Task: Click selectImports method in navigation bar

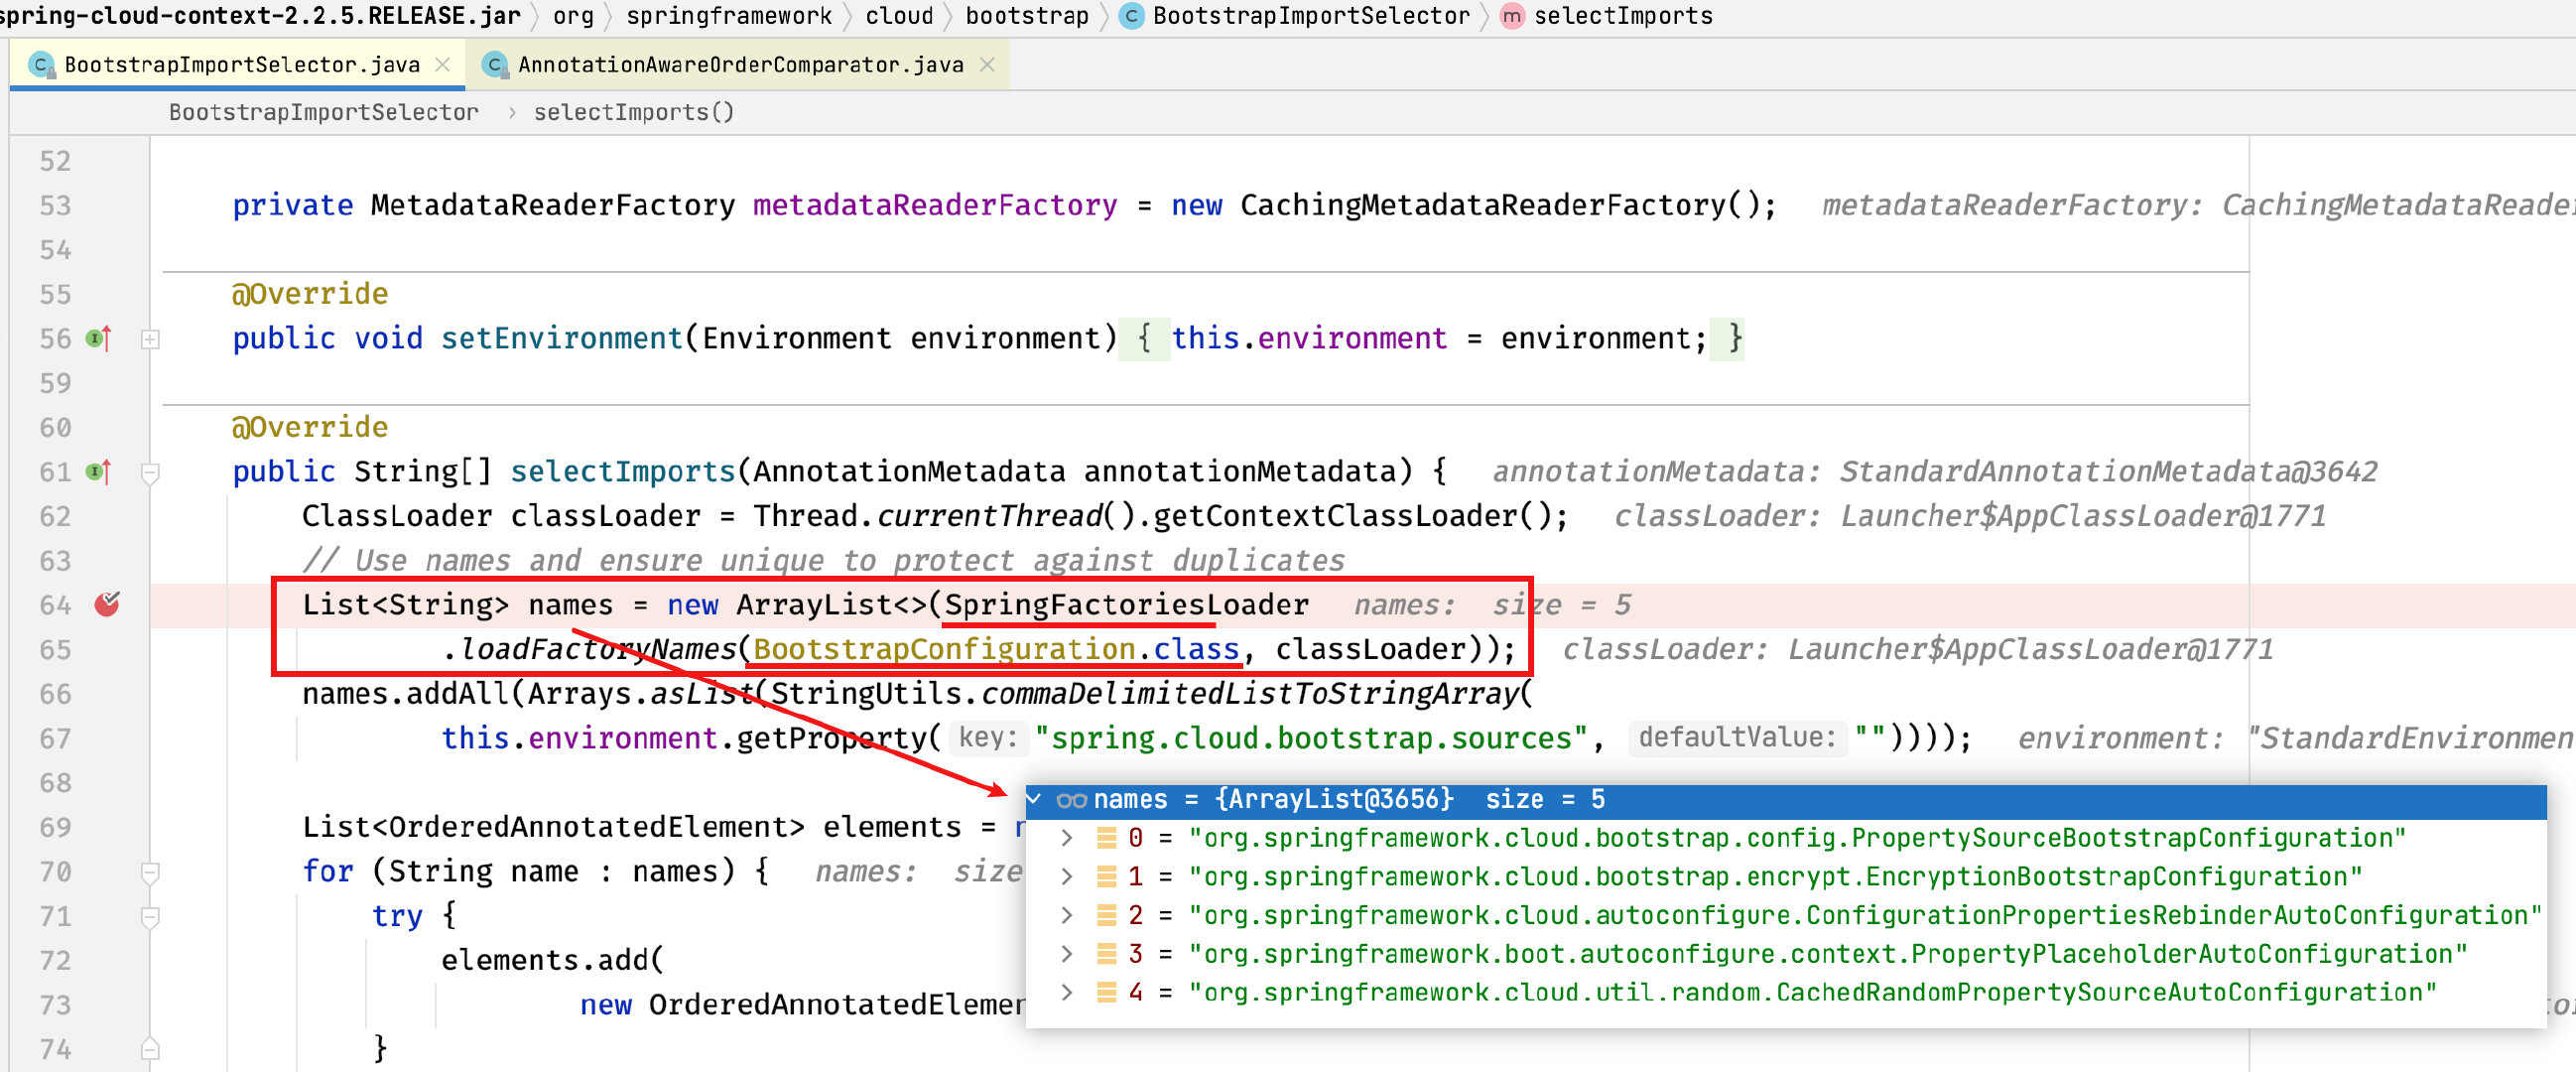Action: click(x=1623, y=16)
